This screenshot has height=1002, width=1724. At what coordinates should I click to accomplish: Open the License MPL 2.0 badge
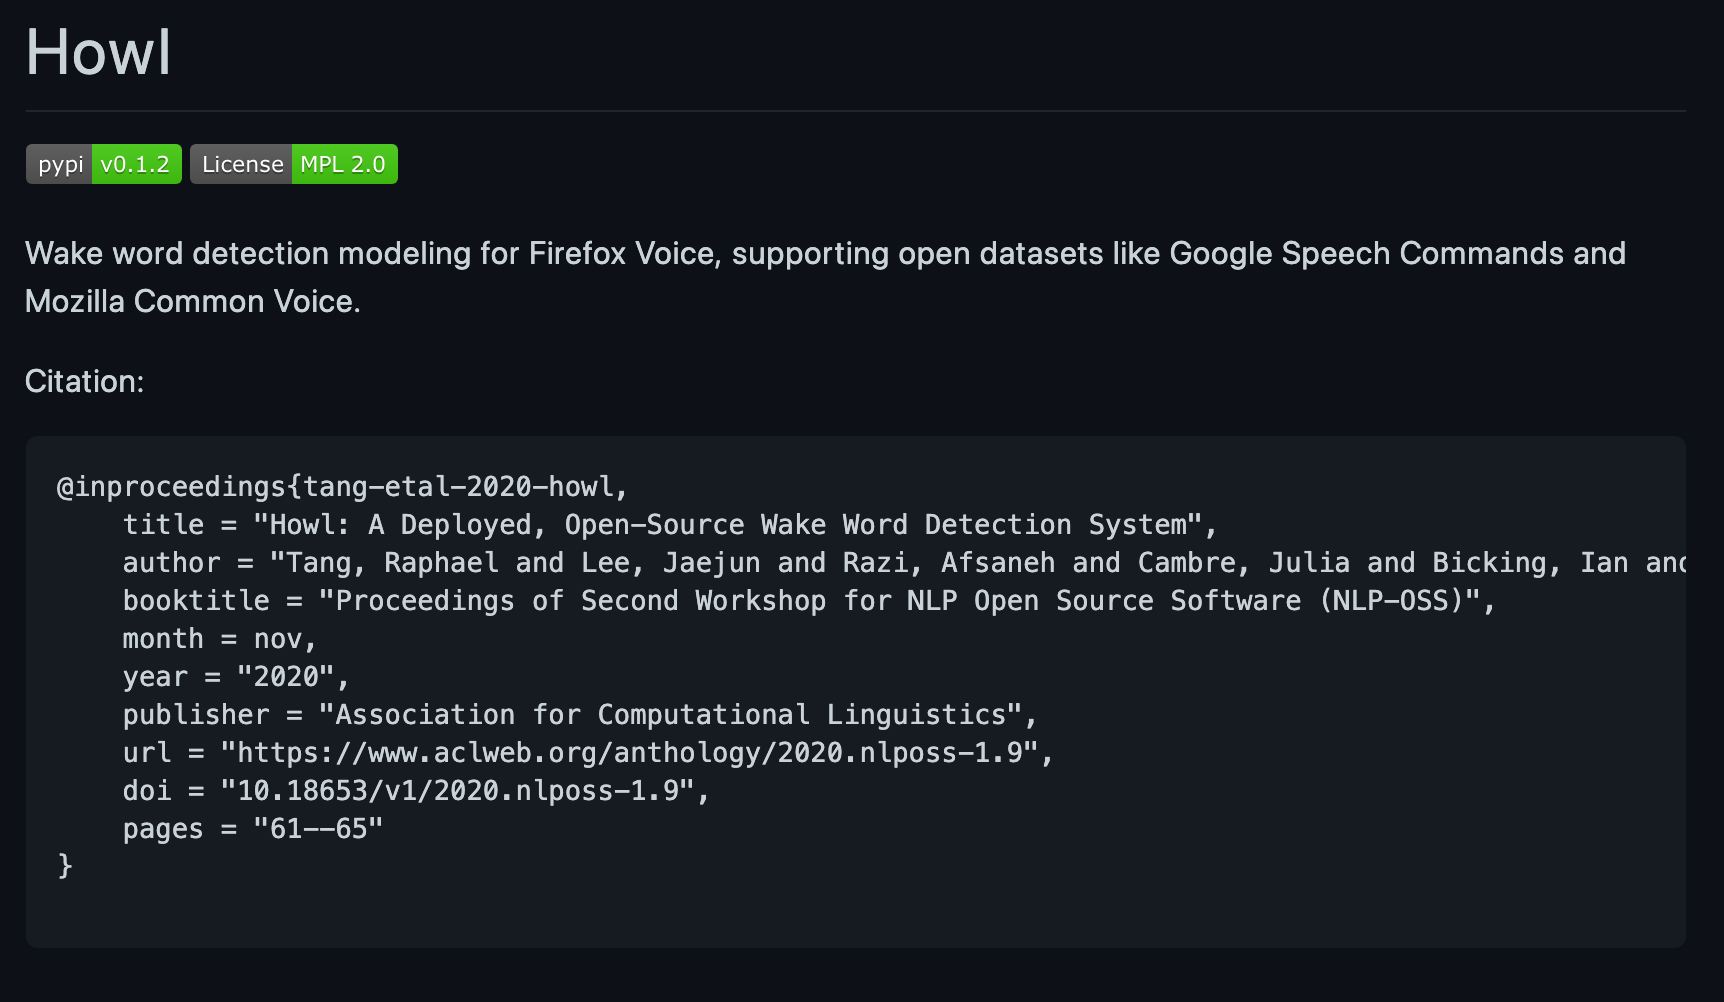pos(293,164)
